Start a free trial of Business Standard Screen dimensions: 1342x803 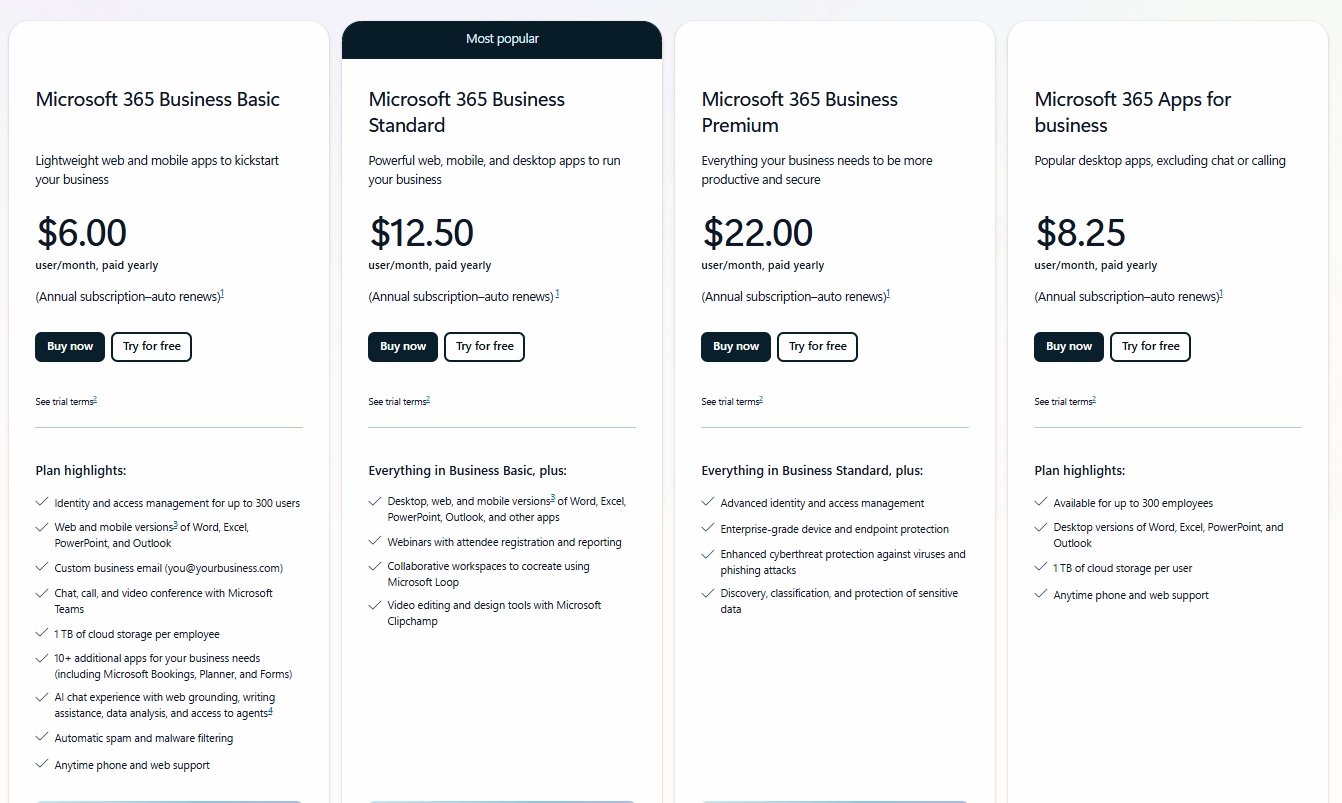[x=484, y=346]
